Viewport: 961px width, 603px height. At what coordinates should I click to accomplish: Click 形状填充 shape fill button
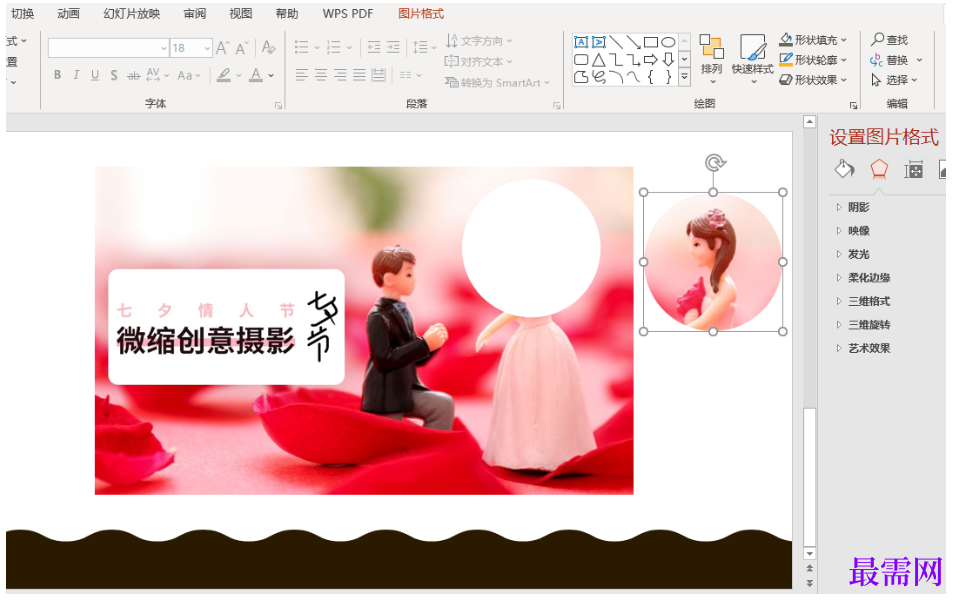(812, 40)
